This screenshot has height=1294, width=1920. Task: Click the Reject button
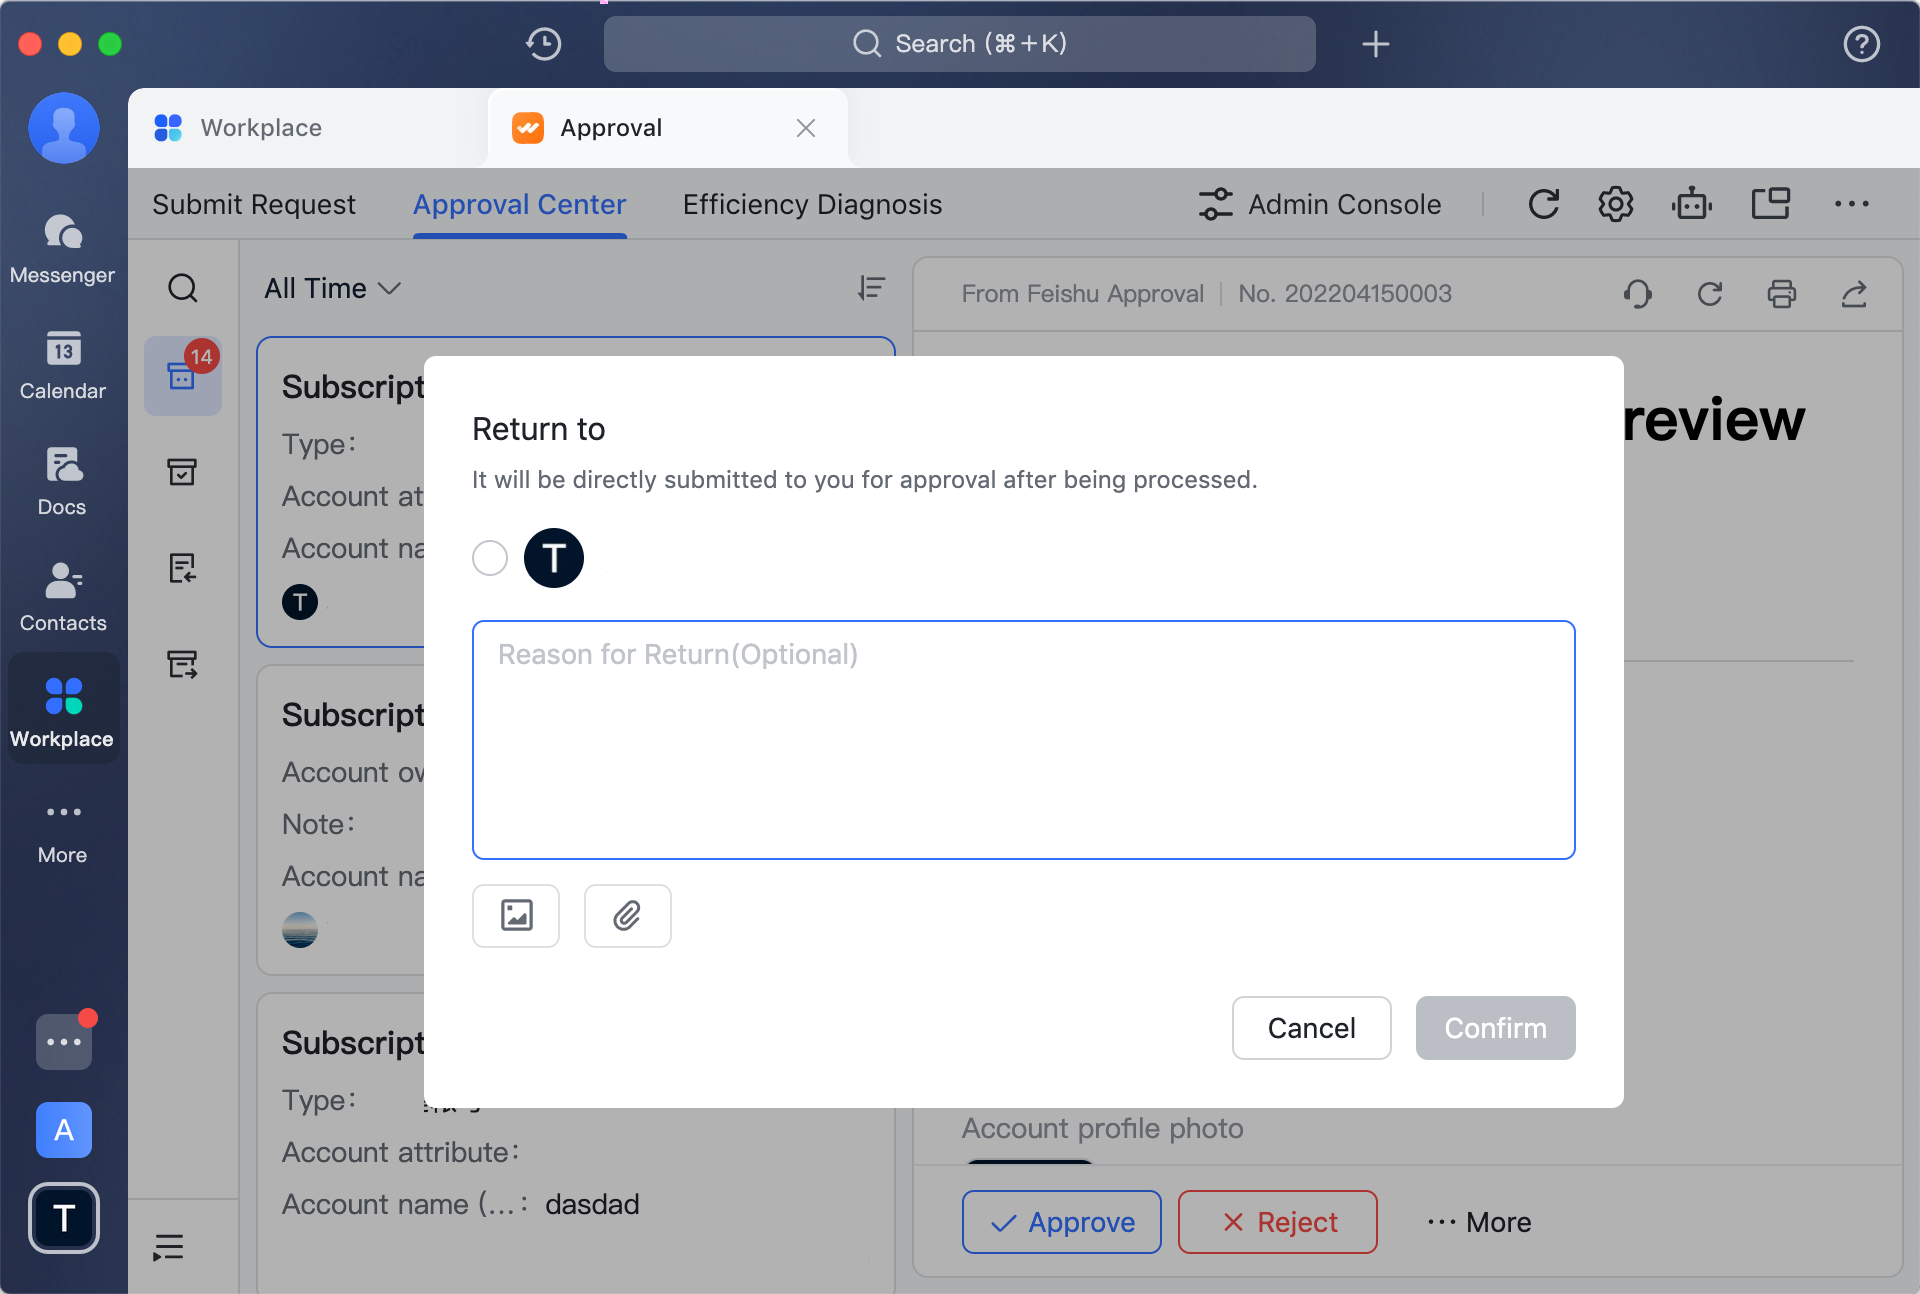click(x=1277, y=1222)
